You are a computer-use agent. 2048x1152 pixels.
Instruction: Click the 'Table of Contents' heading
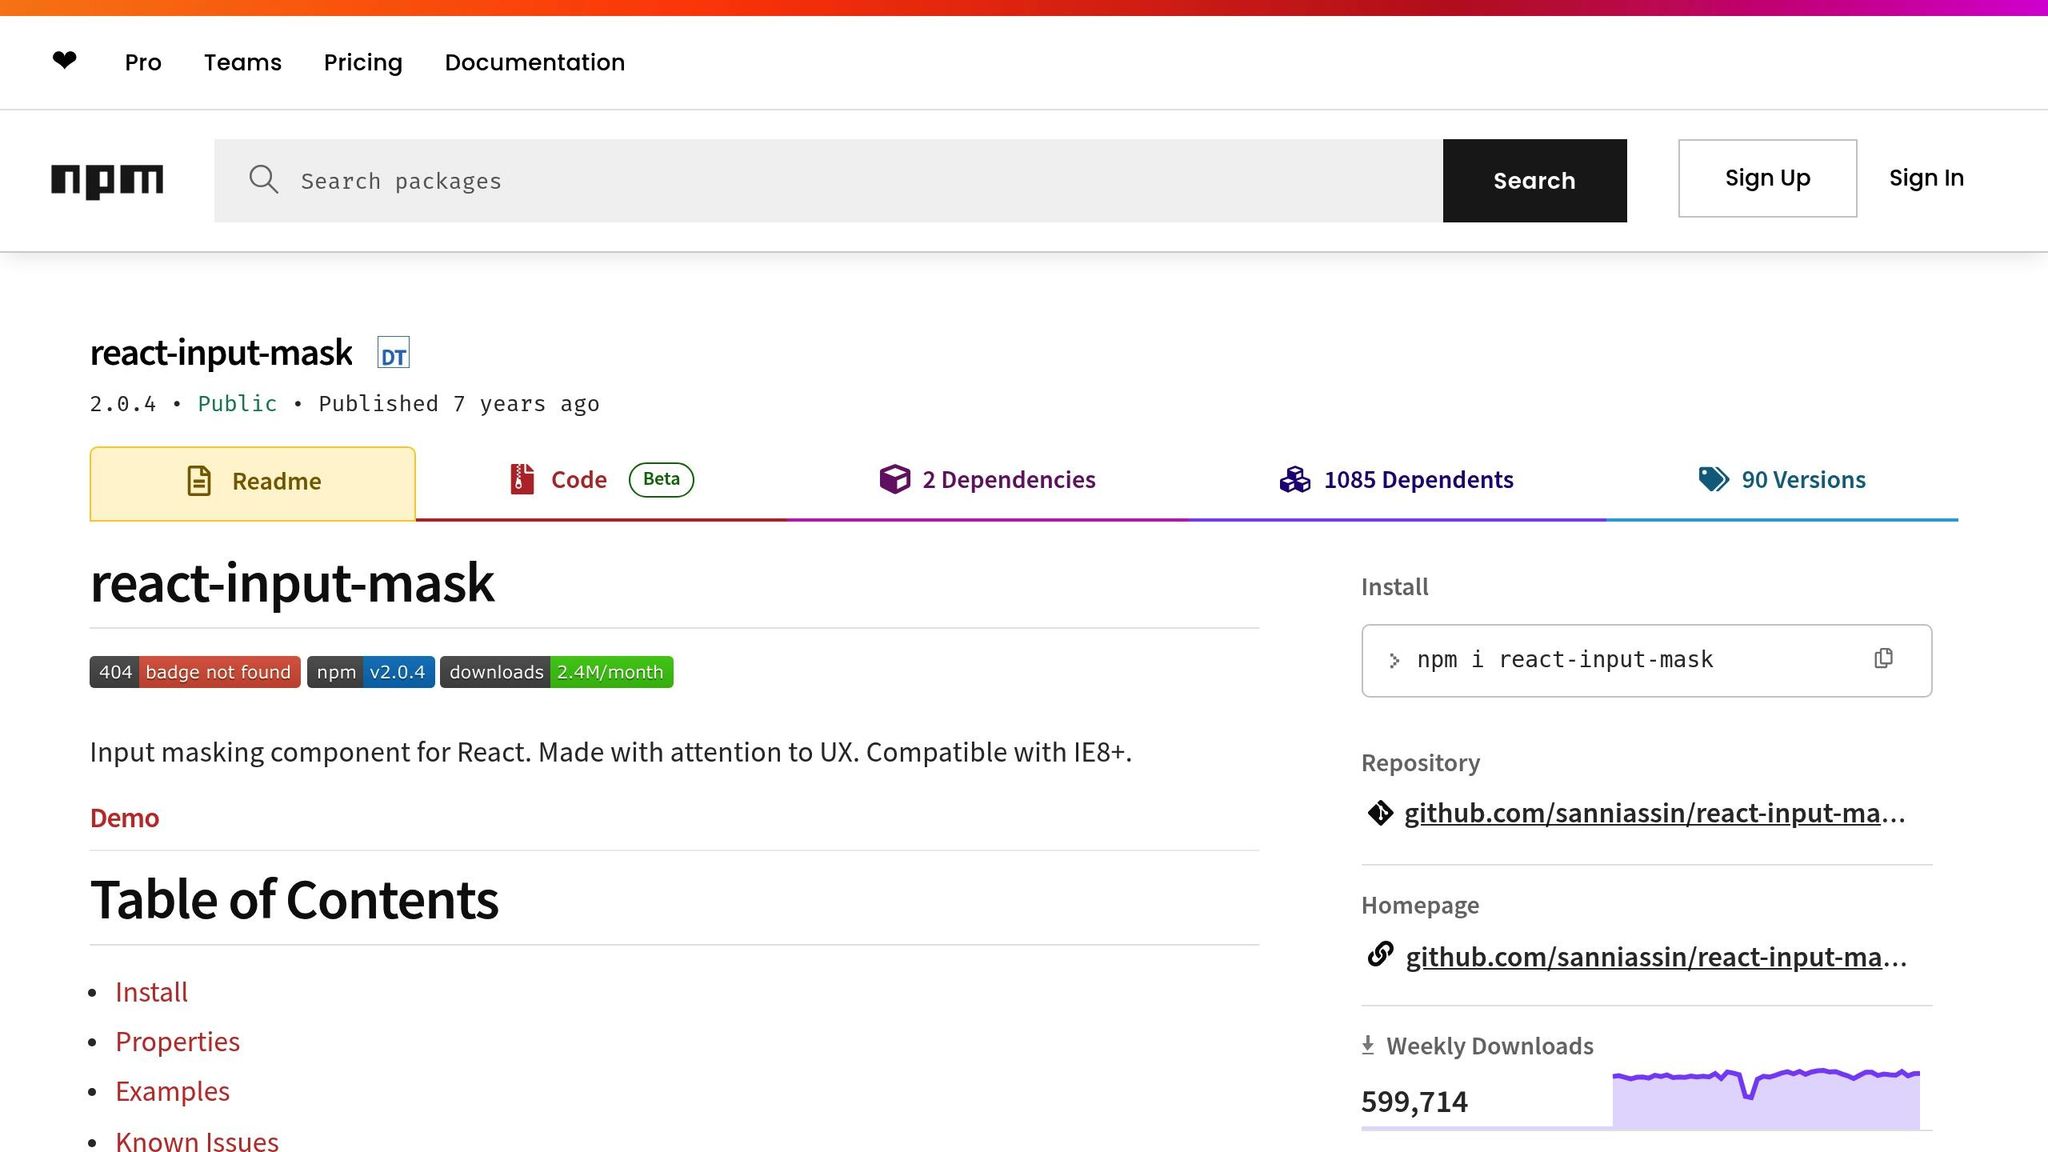[294, 900]
